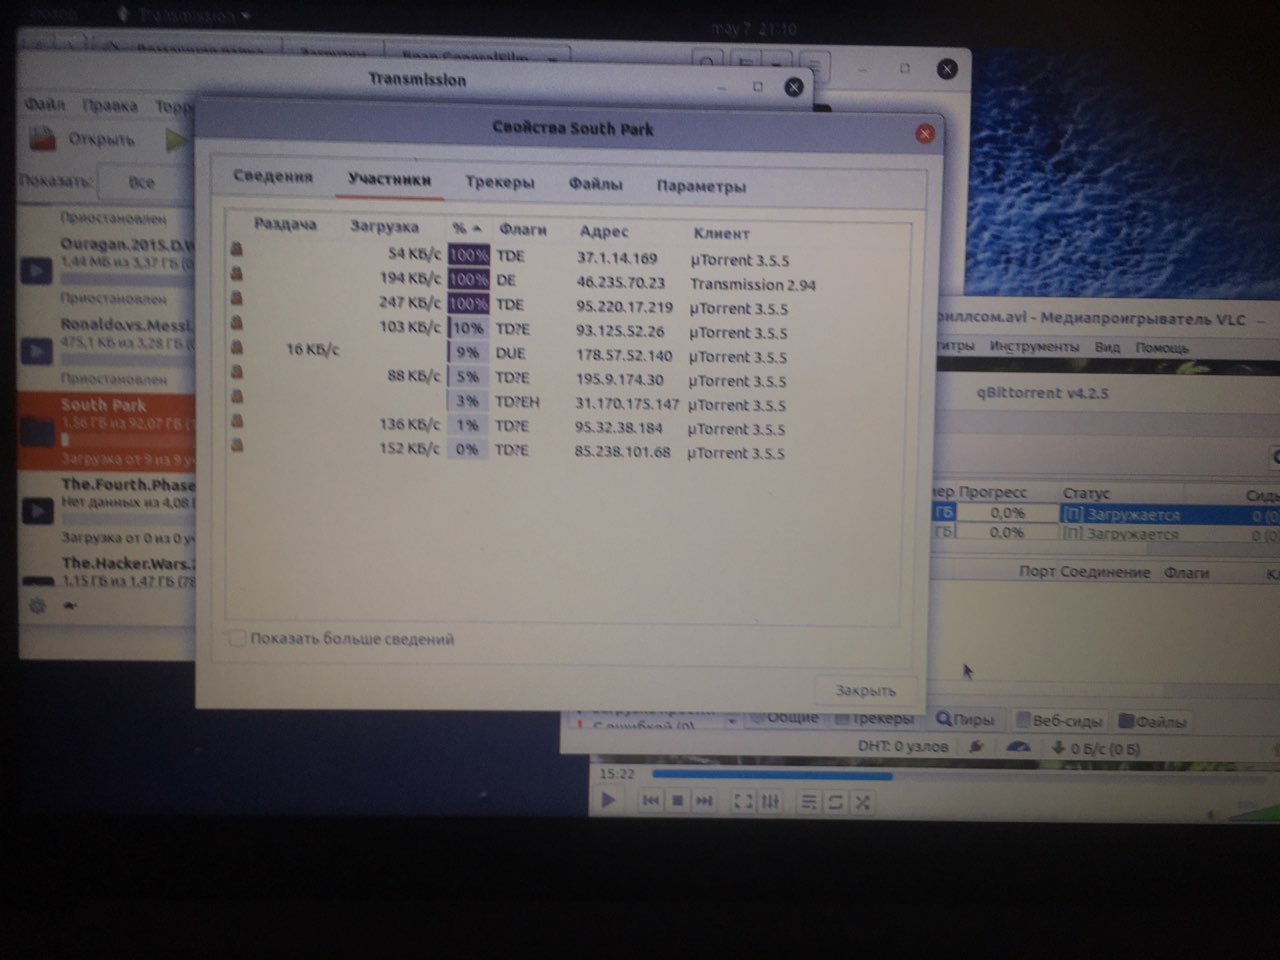Open Файлы tab in qBittorrent bottom panel
Viewport: 1280px width, 960px height.
click(1153, 721)
